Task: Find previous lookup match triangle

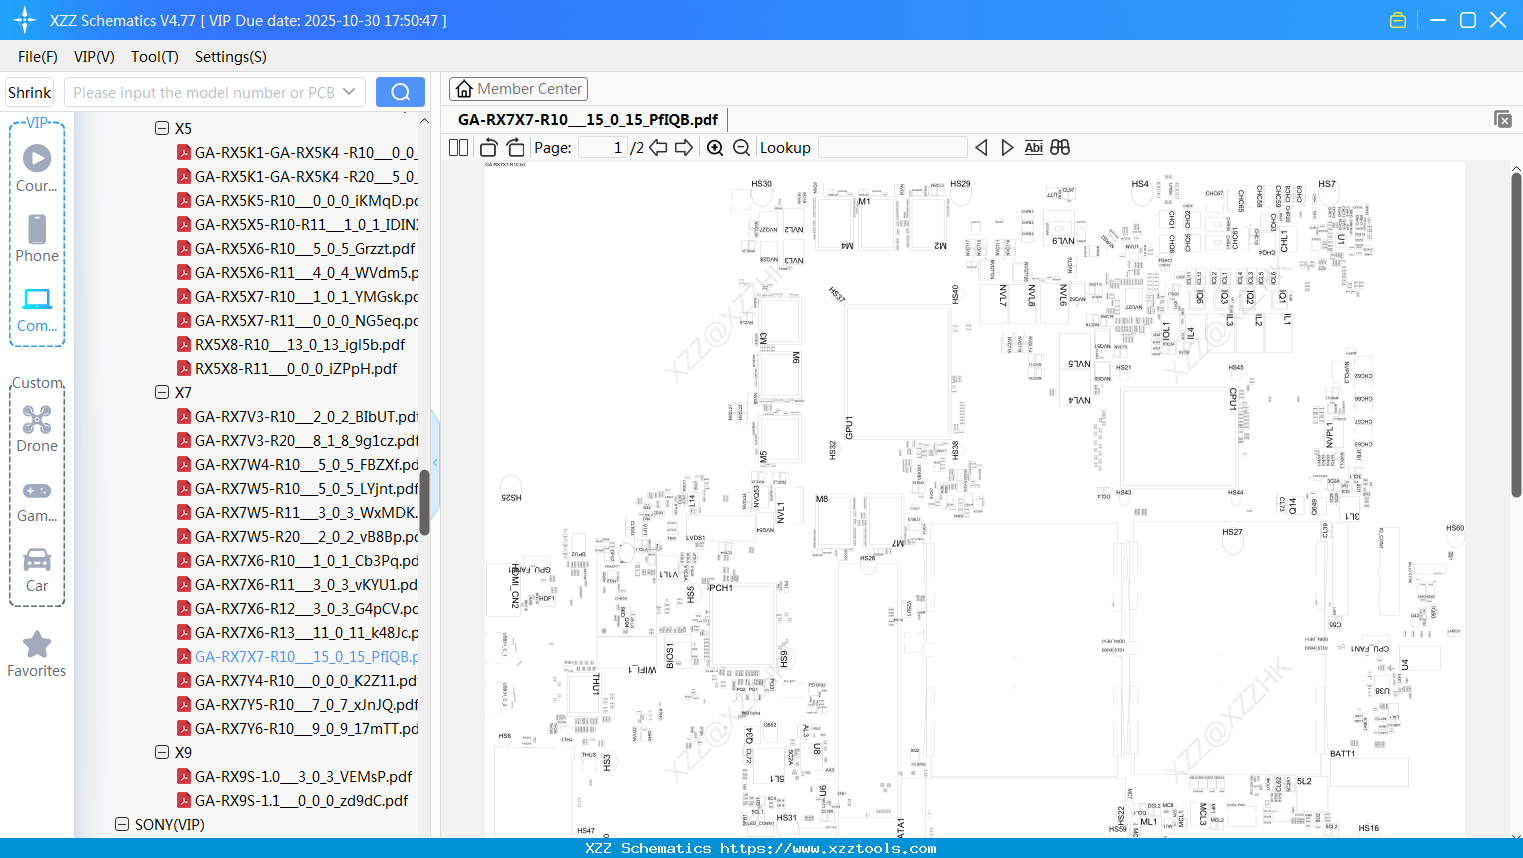Action: click(x=981, y=147)
